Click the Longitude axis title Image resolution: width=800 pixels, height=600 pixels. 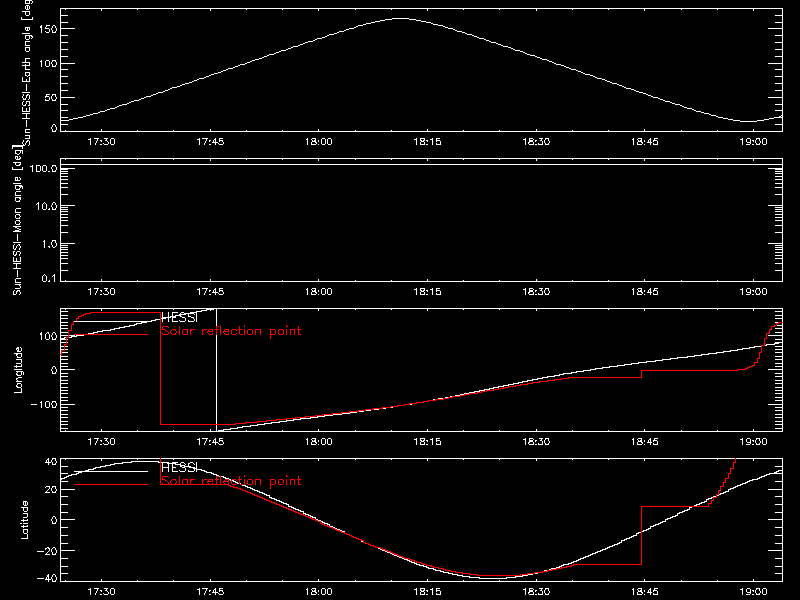[18, 370]
